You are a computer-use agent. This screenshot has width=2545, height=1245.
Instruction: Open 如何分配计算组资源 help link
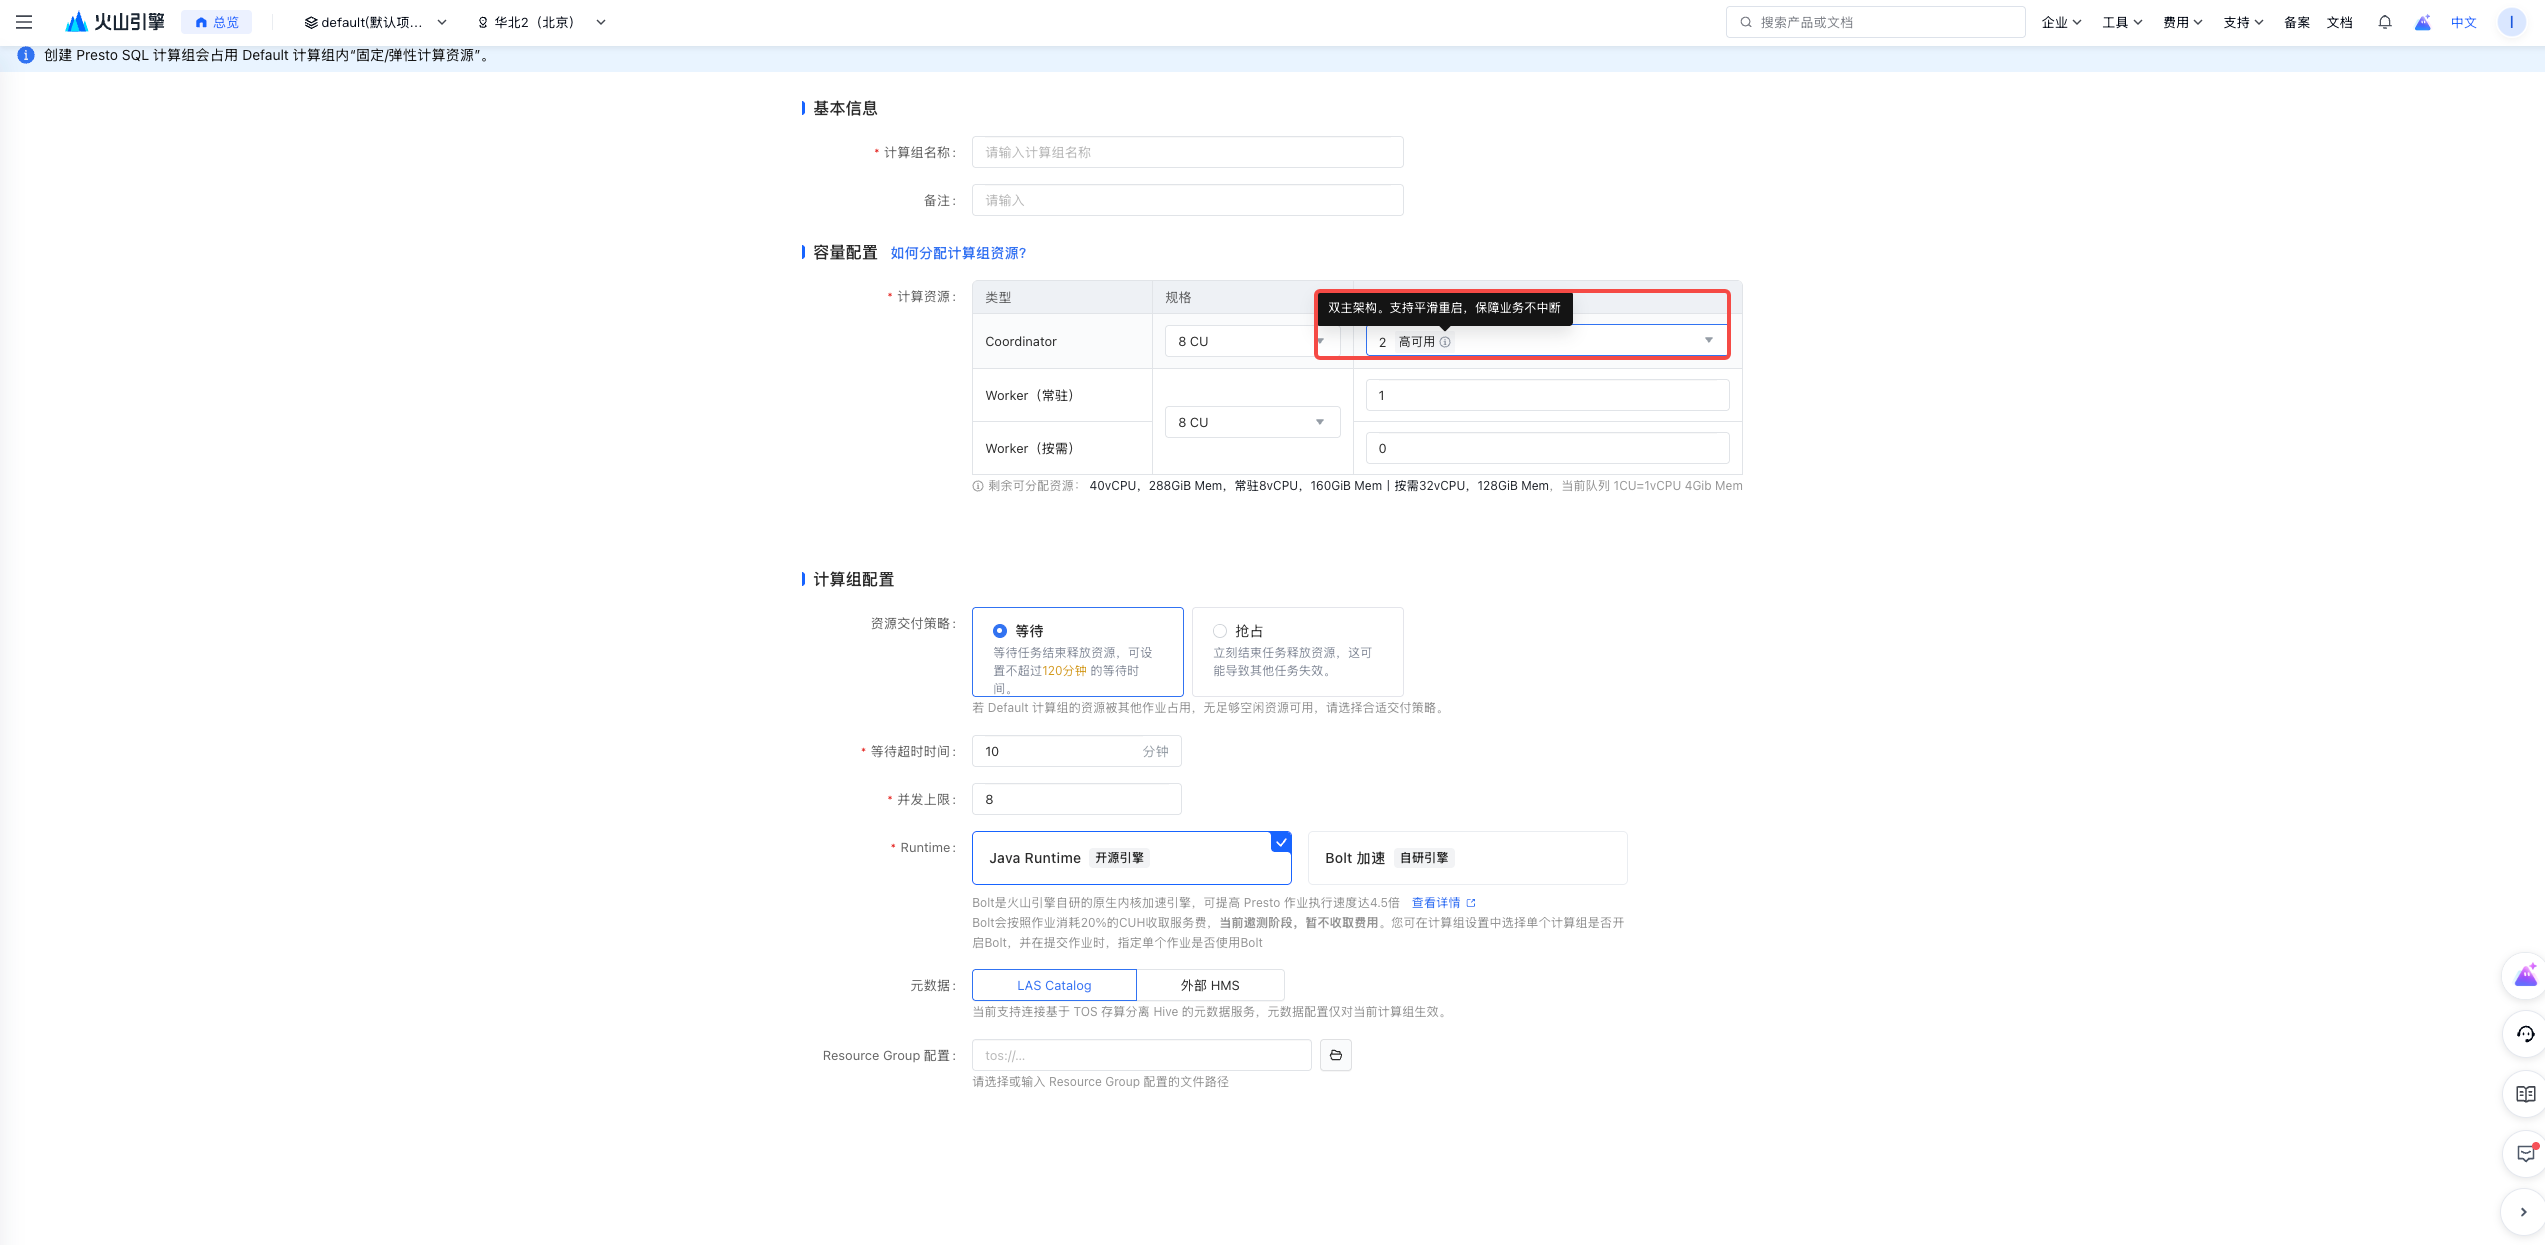(958, 253)
